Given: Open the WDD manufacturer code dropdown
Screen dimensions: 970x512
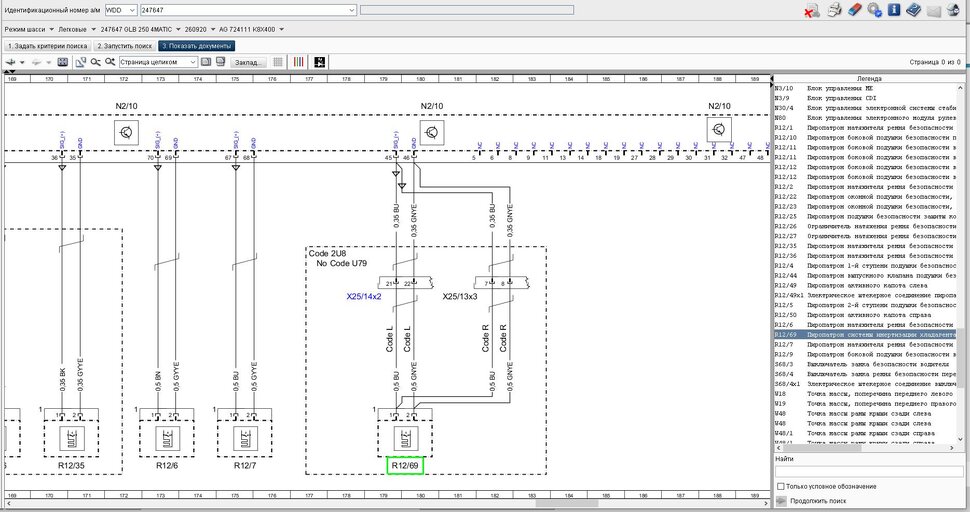Looking at the screenshot, I should [132, 10].
